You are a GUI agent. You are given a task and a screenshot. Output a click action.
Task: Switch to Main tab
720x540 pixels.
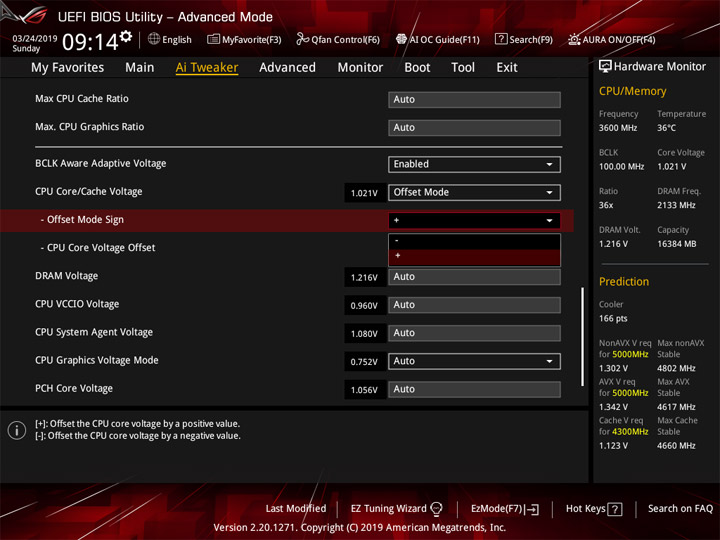pyautogui.click(x=140, y=68)
